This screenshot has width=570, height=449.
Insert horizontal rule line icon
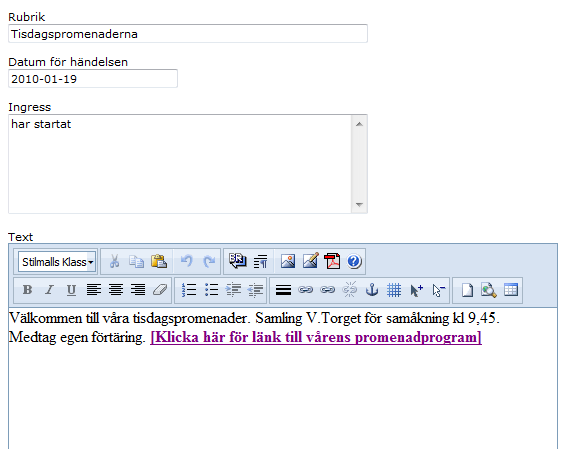point(283,290)
